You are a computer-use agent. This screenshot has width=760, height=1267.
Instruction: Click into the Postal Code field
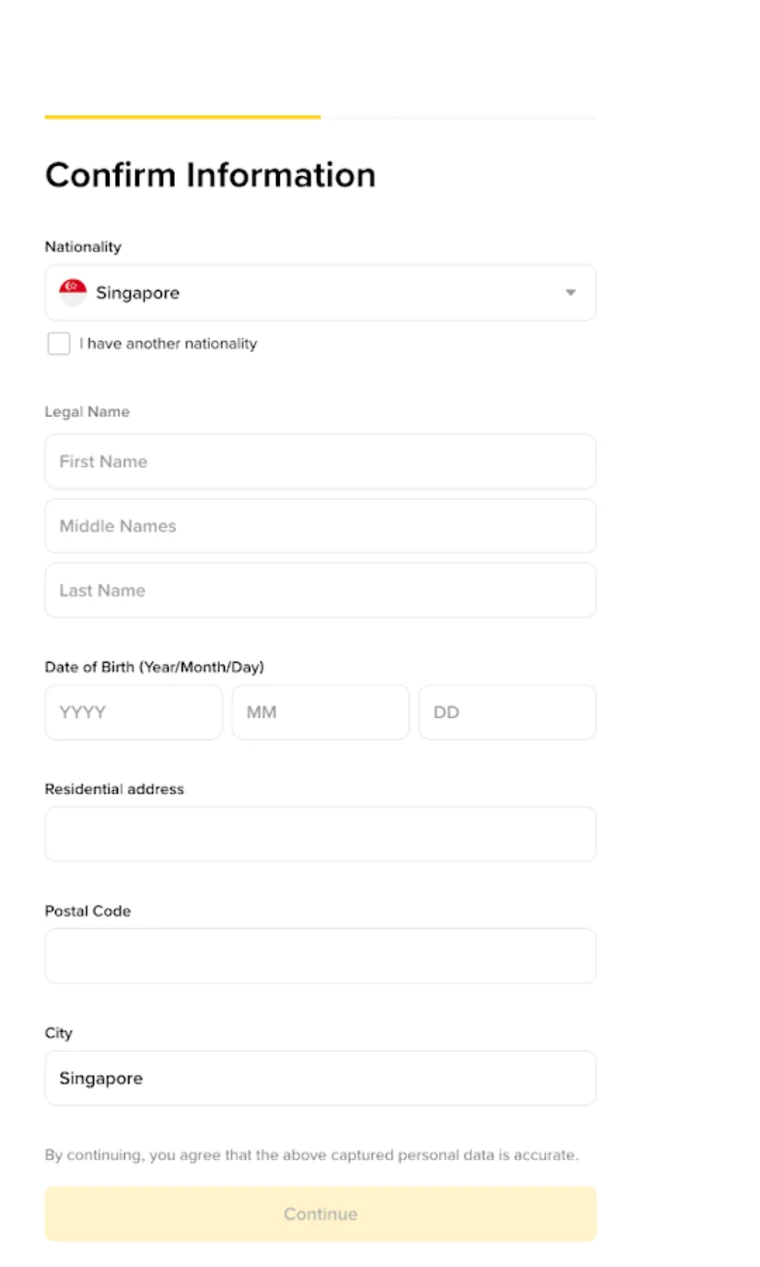click(x=320, y=956)
